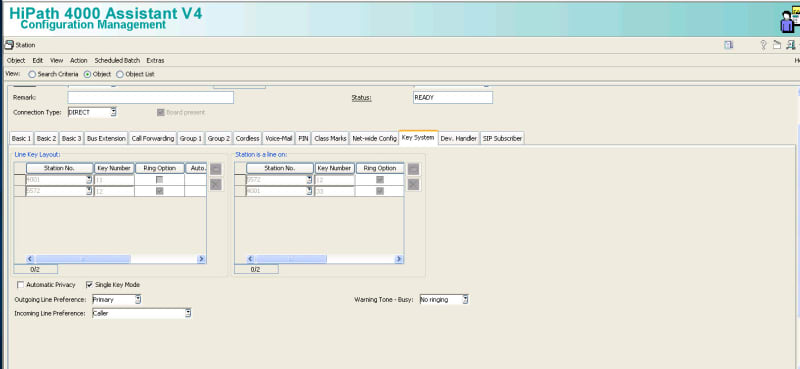Viewport: 800px width, 369px height.
Task: Uncheck the Single Key Mode checkbox
Action: point(89,285)
